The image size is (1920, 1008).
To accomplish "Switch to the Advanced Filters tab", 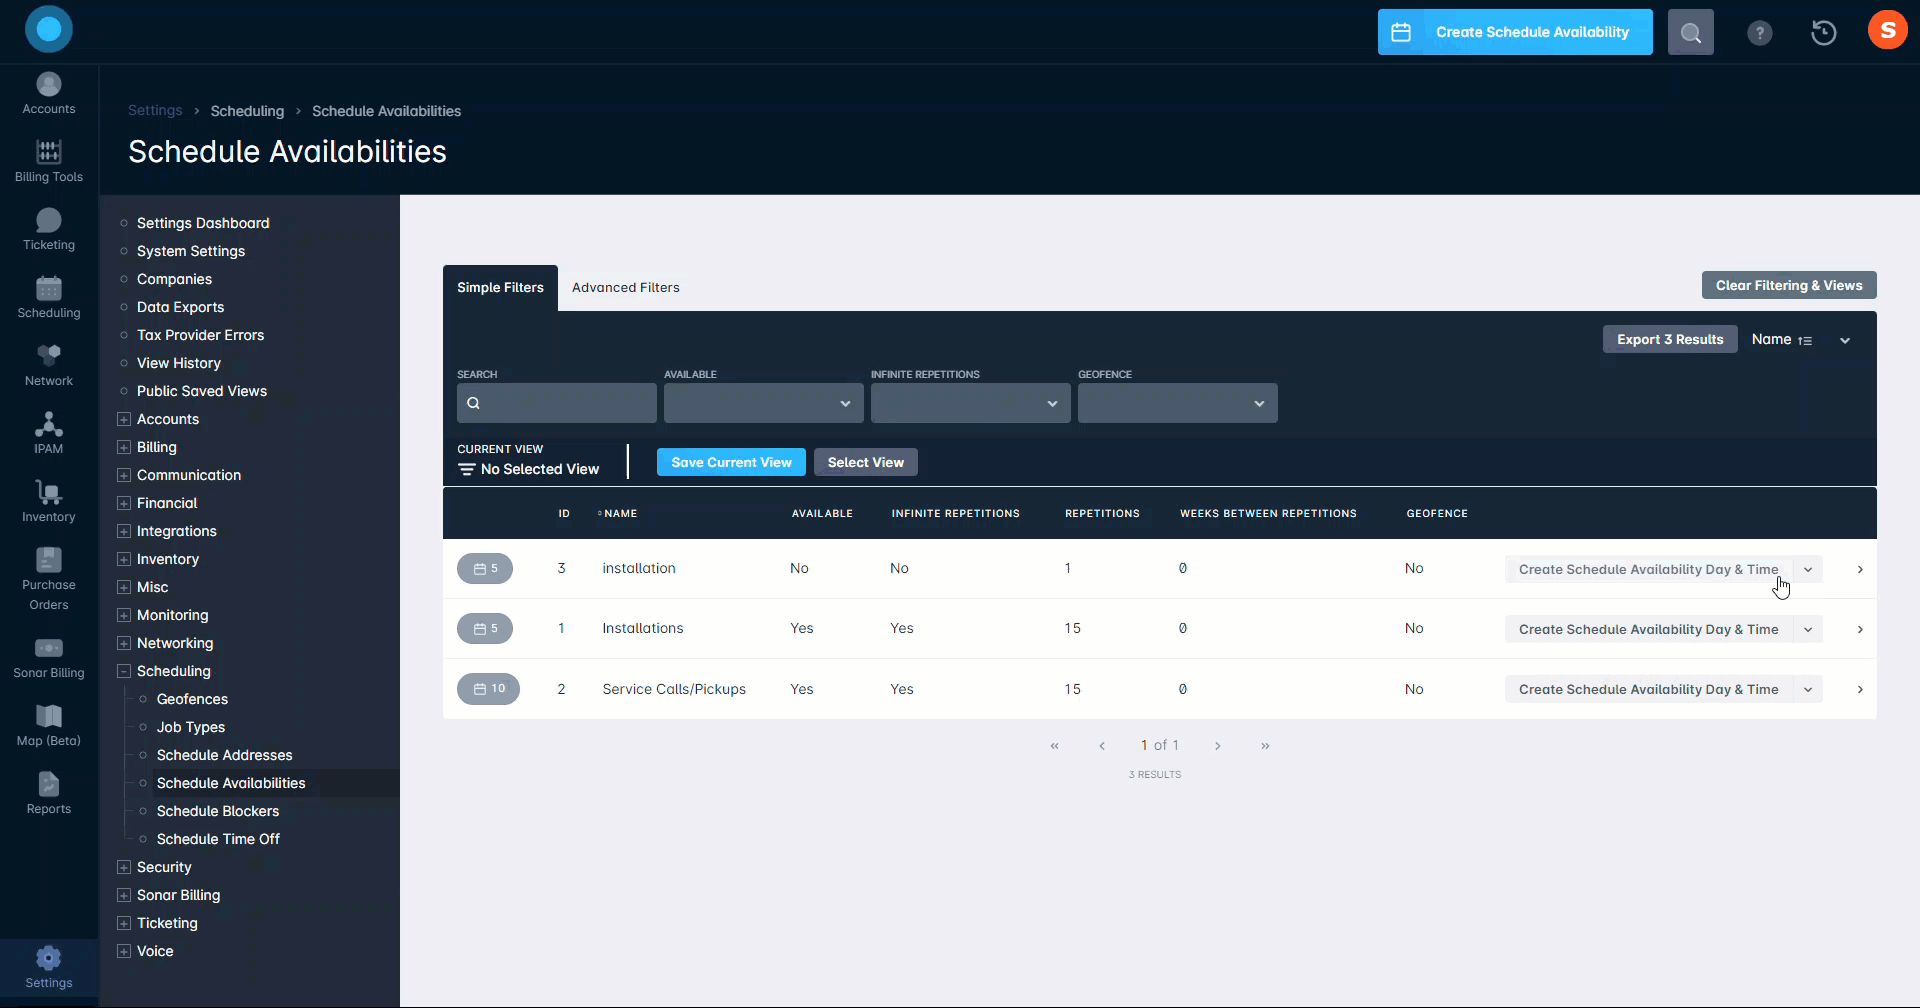I will 626,288.
